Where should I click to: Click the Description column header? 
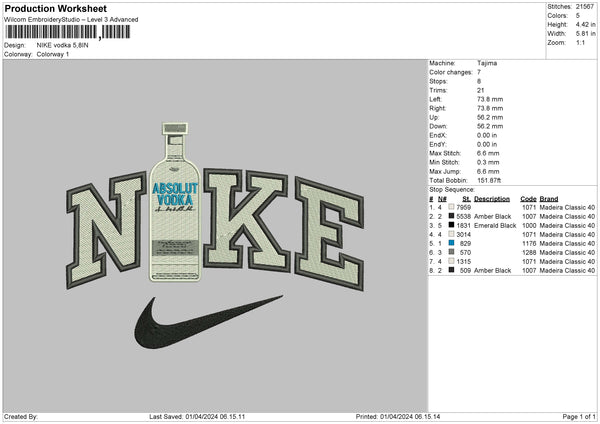click(492, 199)
